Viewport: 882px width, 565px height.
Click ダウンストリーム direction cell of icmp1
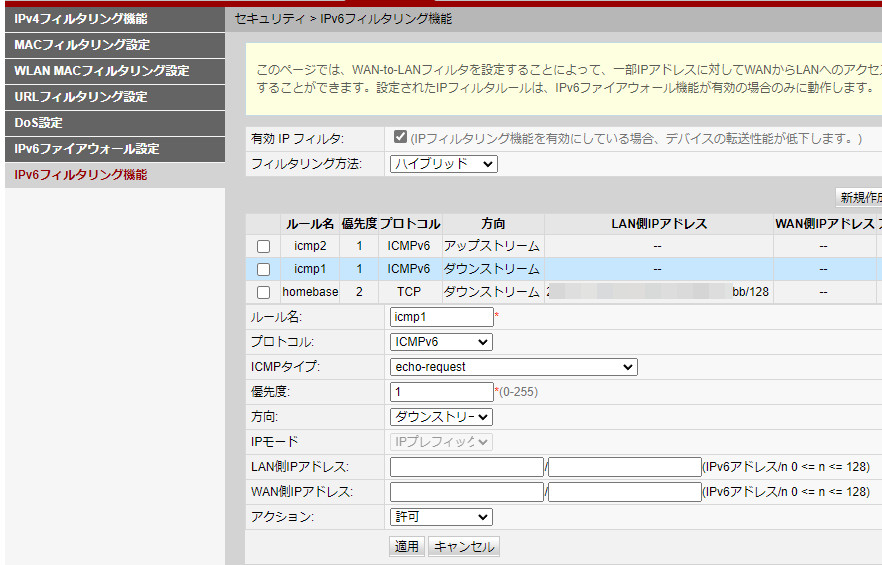493,270
